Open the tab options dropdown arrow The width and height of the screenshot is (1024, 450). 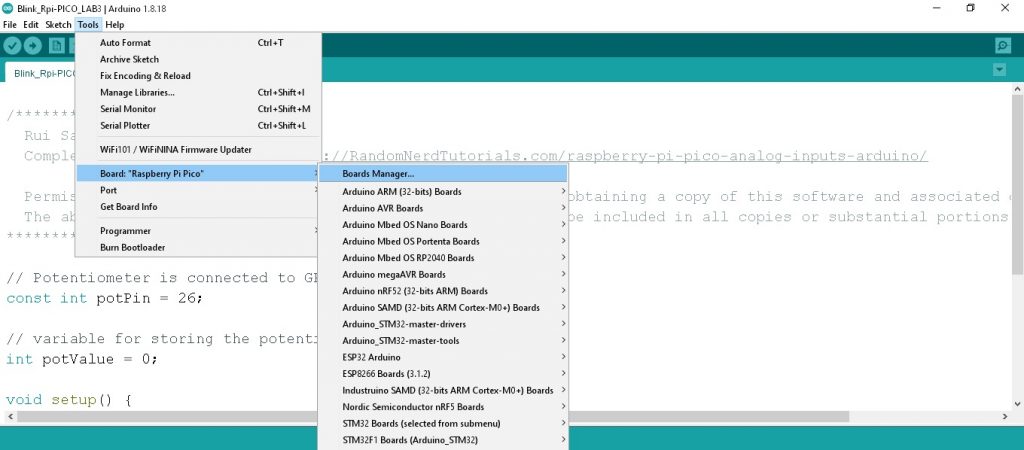coord(999,69)
